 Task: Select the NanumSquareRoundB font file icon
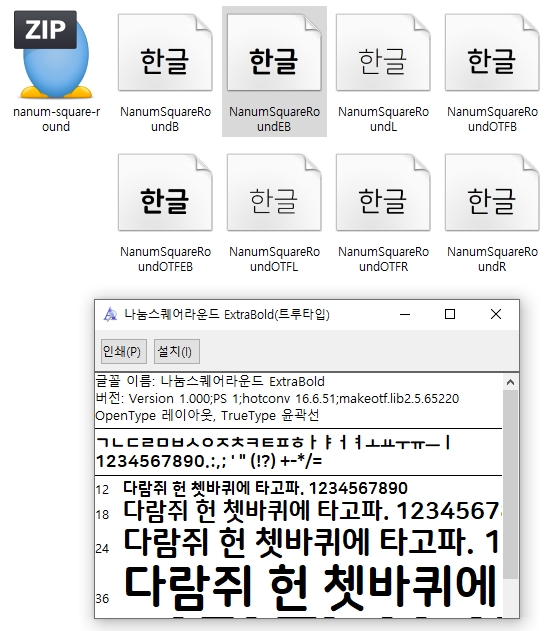pyautogui.click(x=165, y=53)
